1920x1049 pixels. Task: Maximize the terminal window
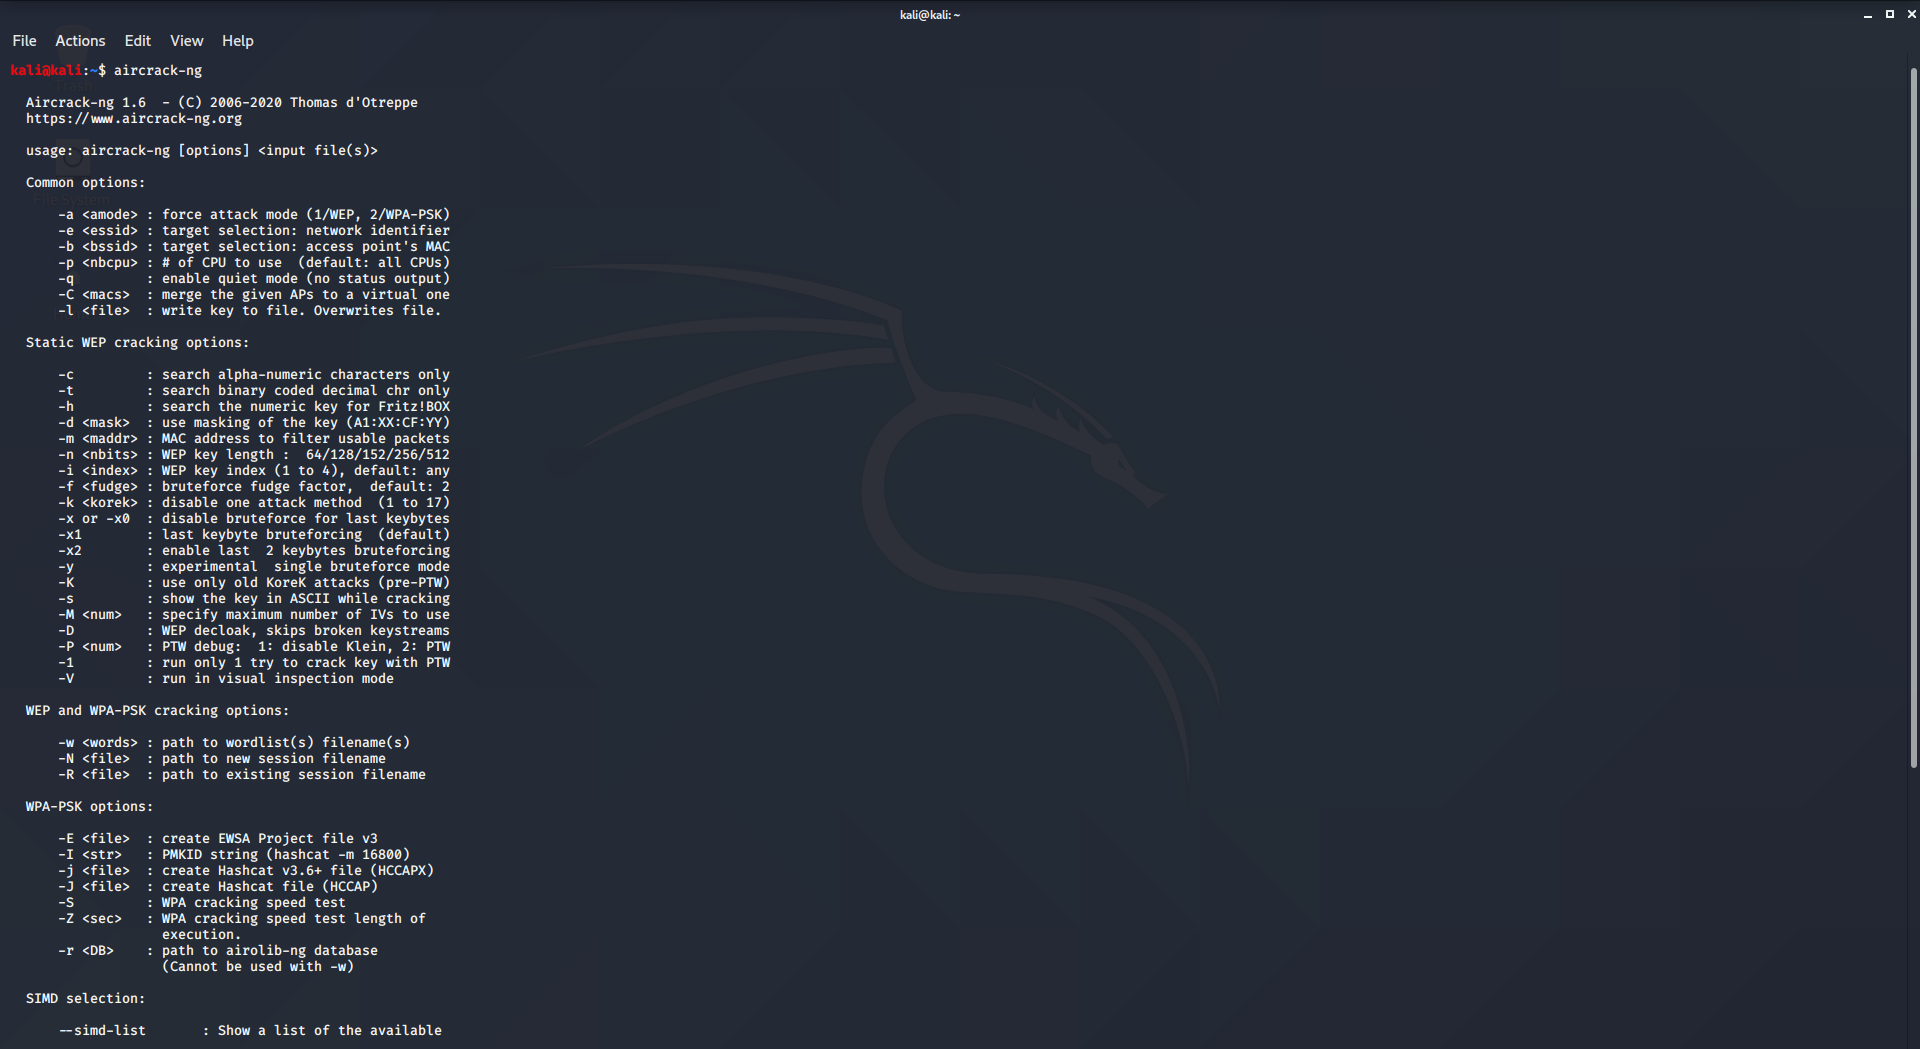click(x=1889, y=14)
